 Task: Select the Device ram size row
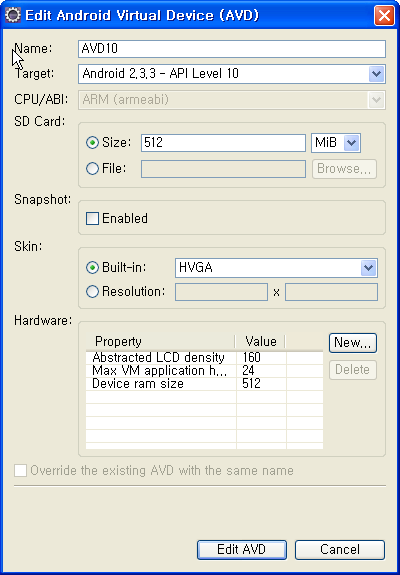pos(204,384)
